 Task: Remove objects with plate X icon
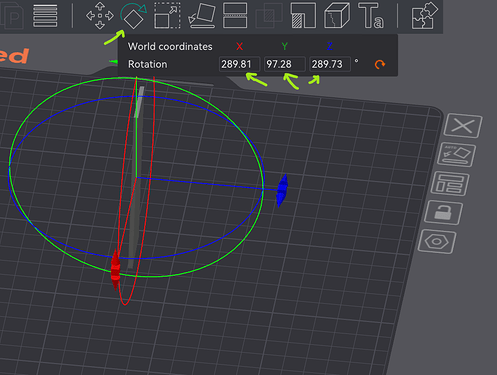pos(463,126)
